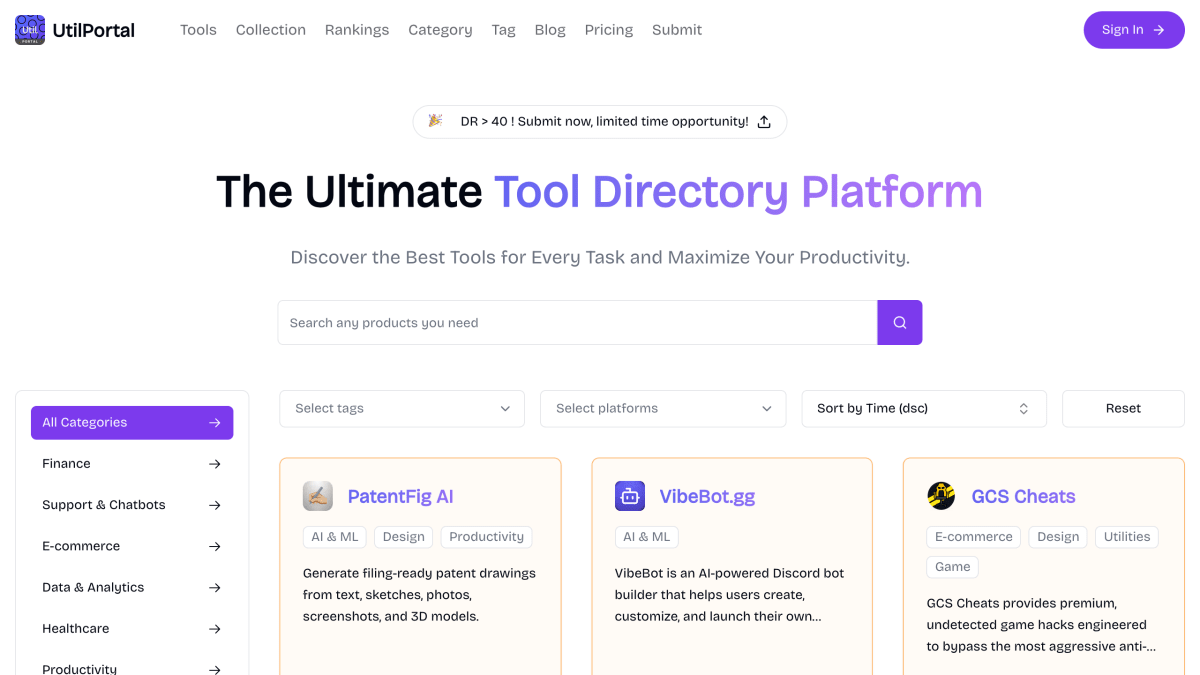The height and width of the screenshot is (675, 1200).
Task: Click the arrow next to E-commerce category
Action: [x=215, y=546]
